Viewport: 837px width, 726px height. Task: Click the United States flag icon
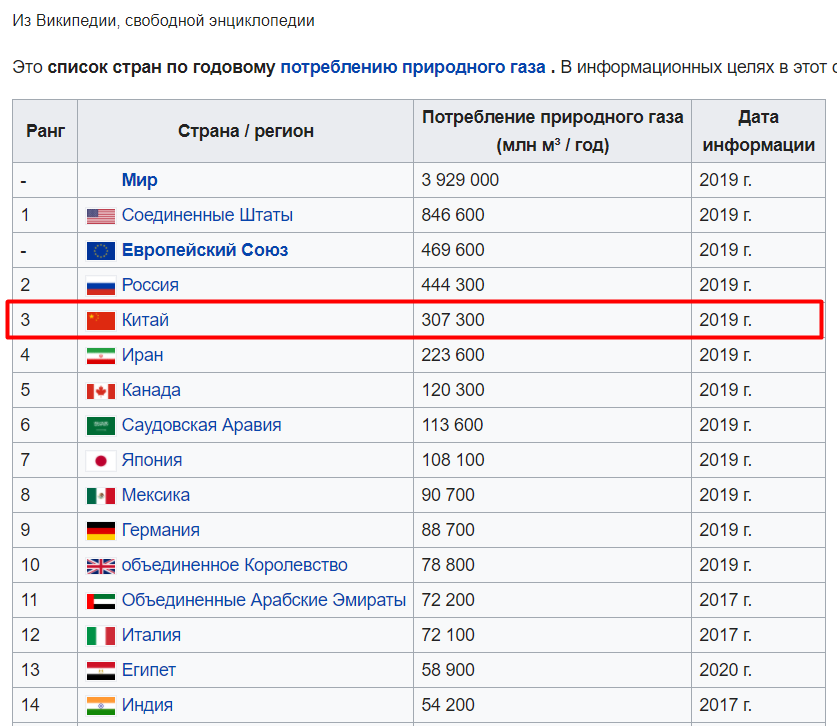[x=101, y=216]
